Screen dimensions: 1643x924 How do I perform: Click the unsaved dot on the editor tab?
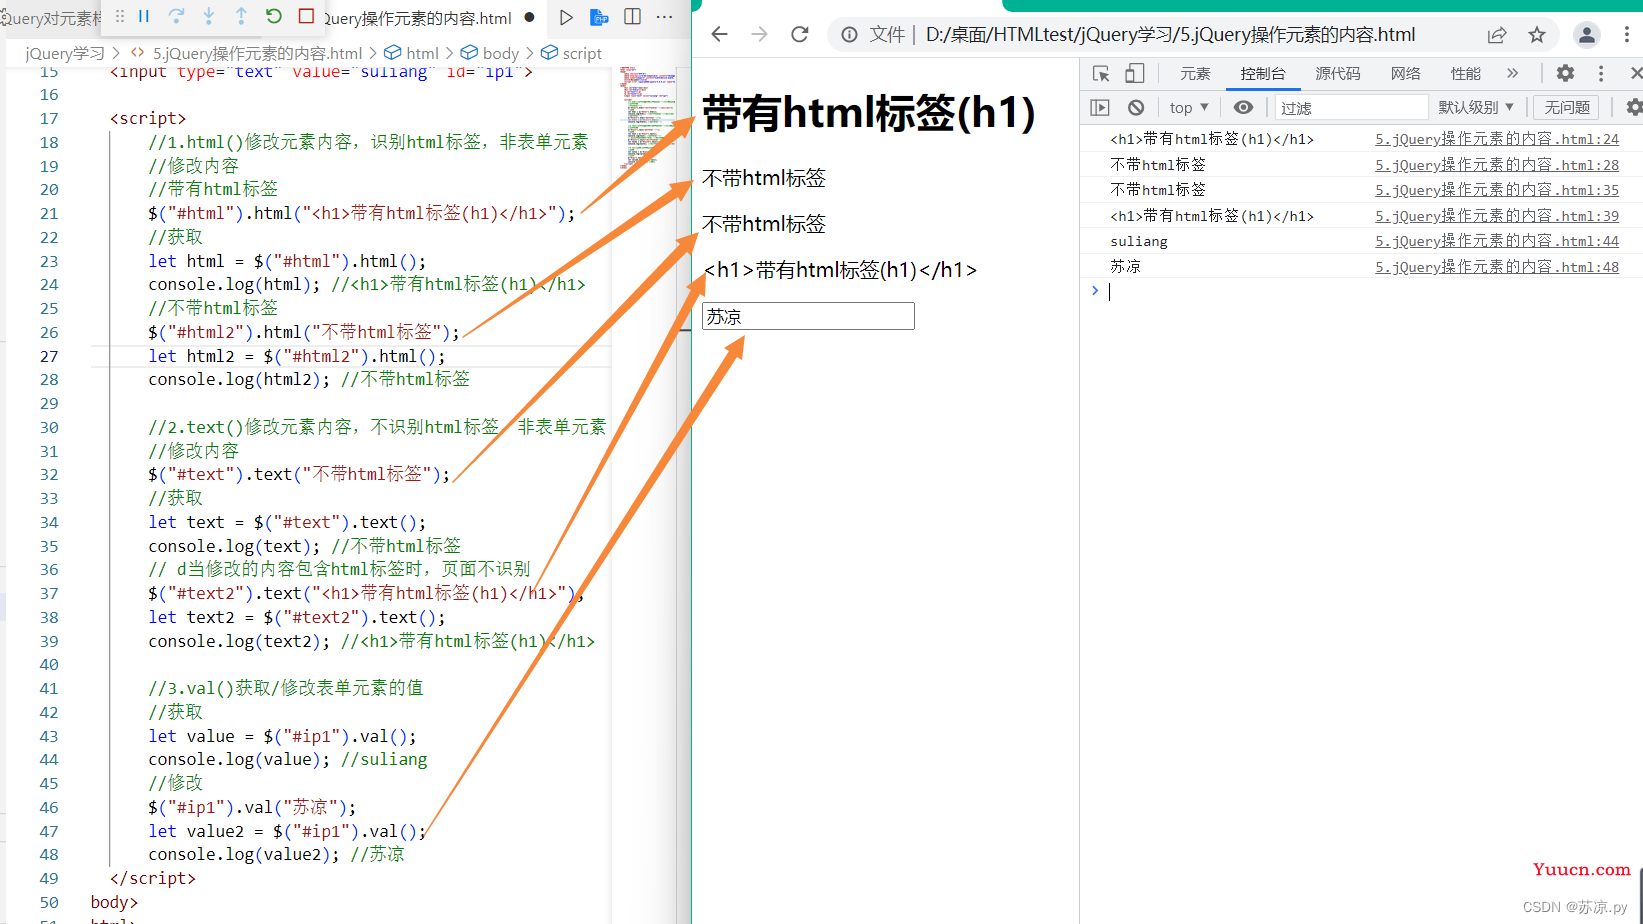[x=529, y=17]
